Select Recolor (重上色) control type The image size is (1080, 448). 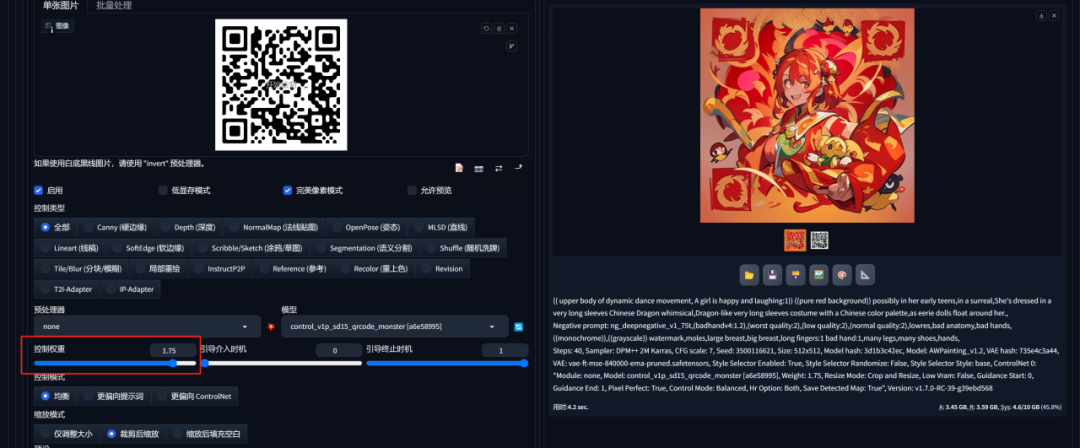coord(374,269)
